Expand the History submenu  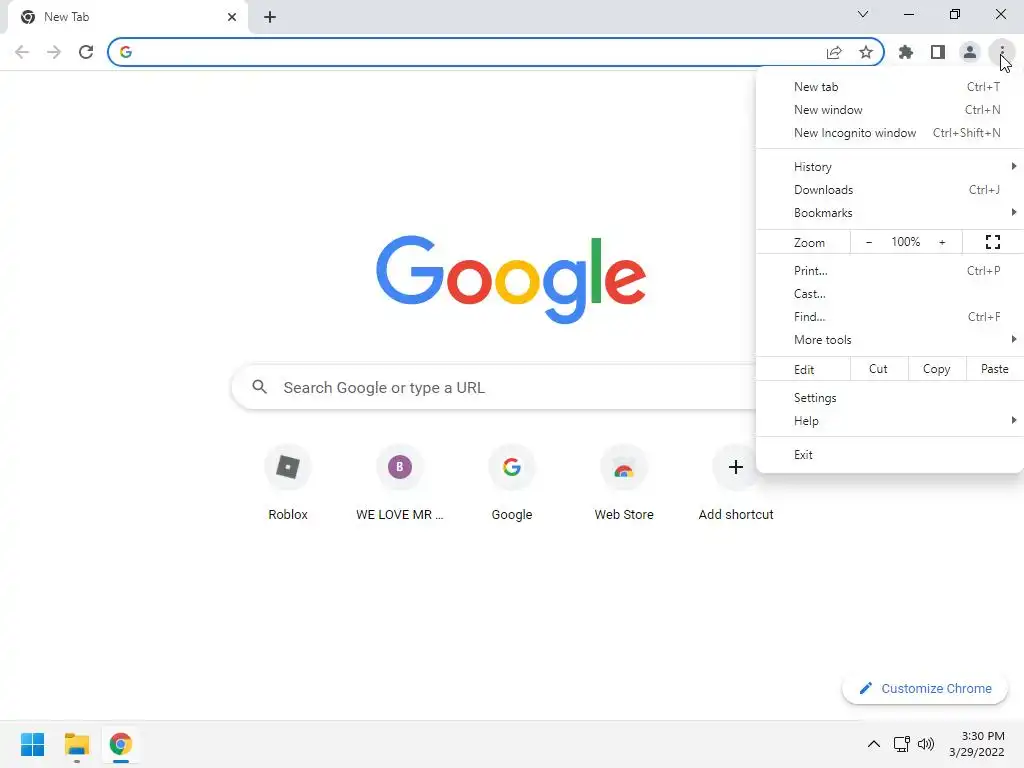889,167
